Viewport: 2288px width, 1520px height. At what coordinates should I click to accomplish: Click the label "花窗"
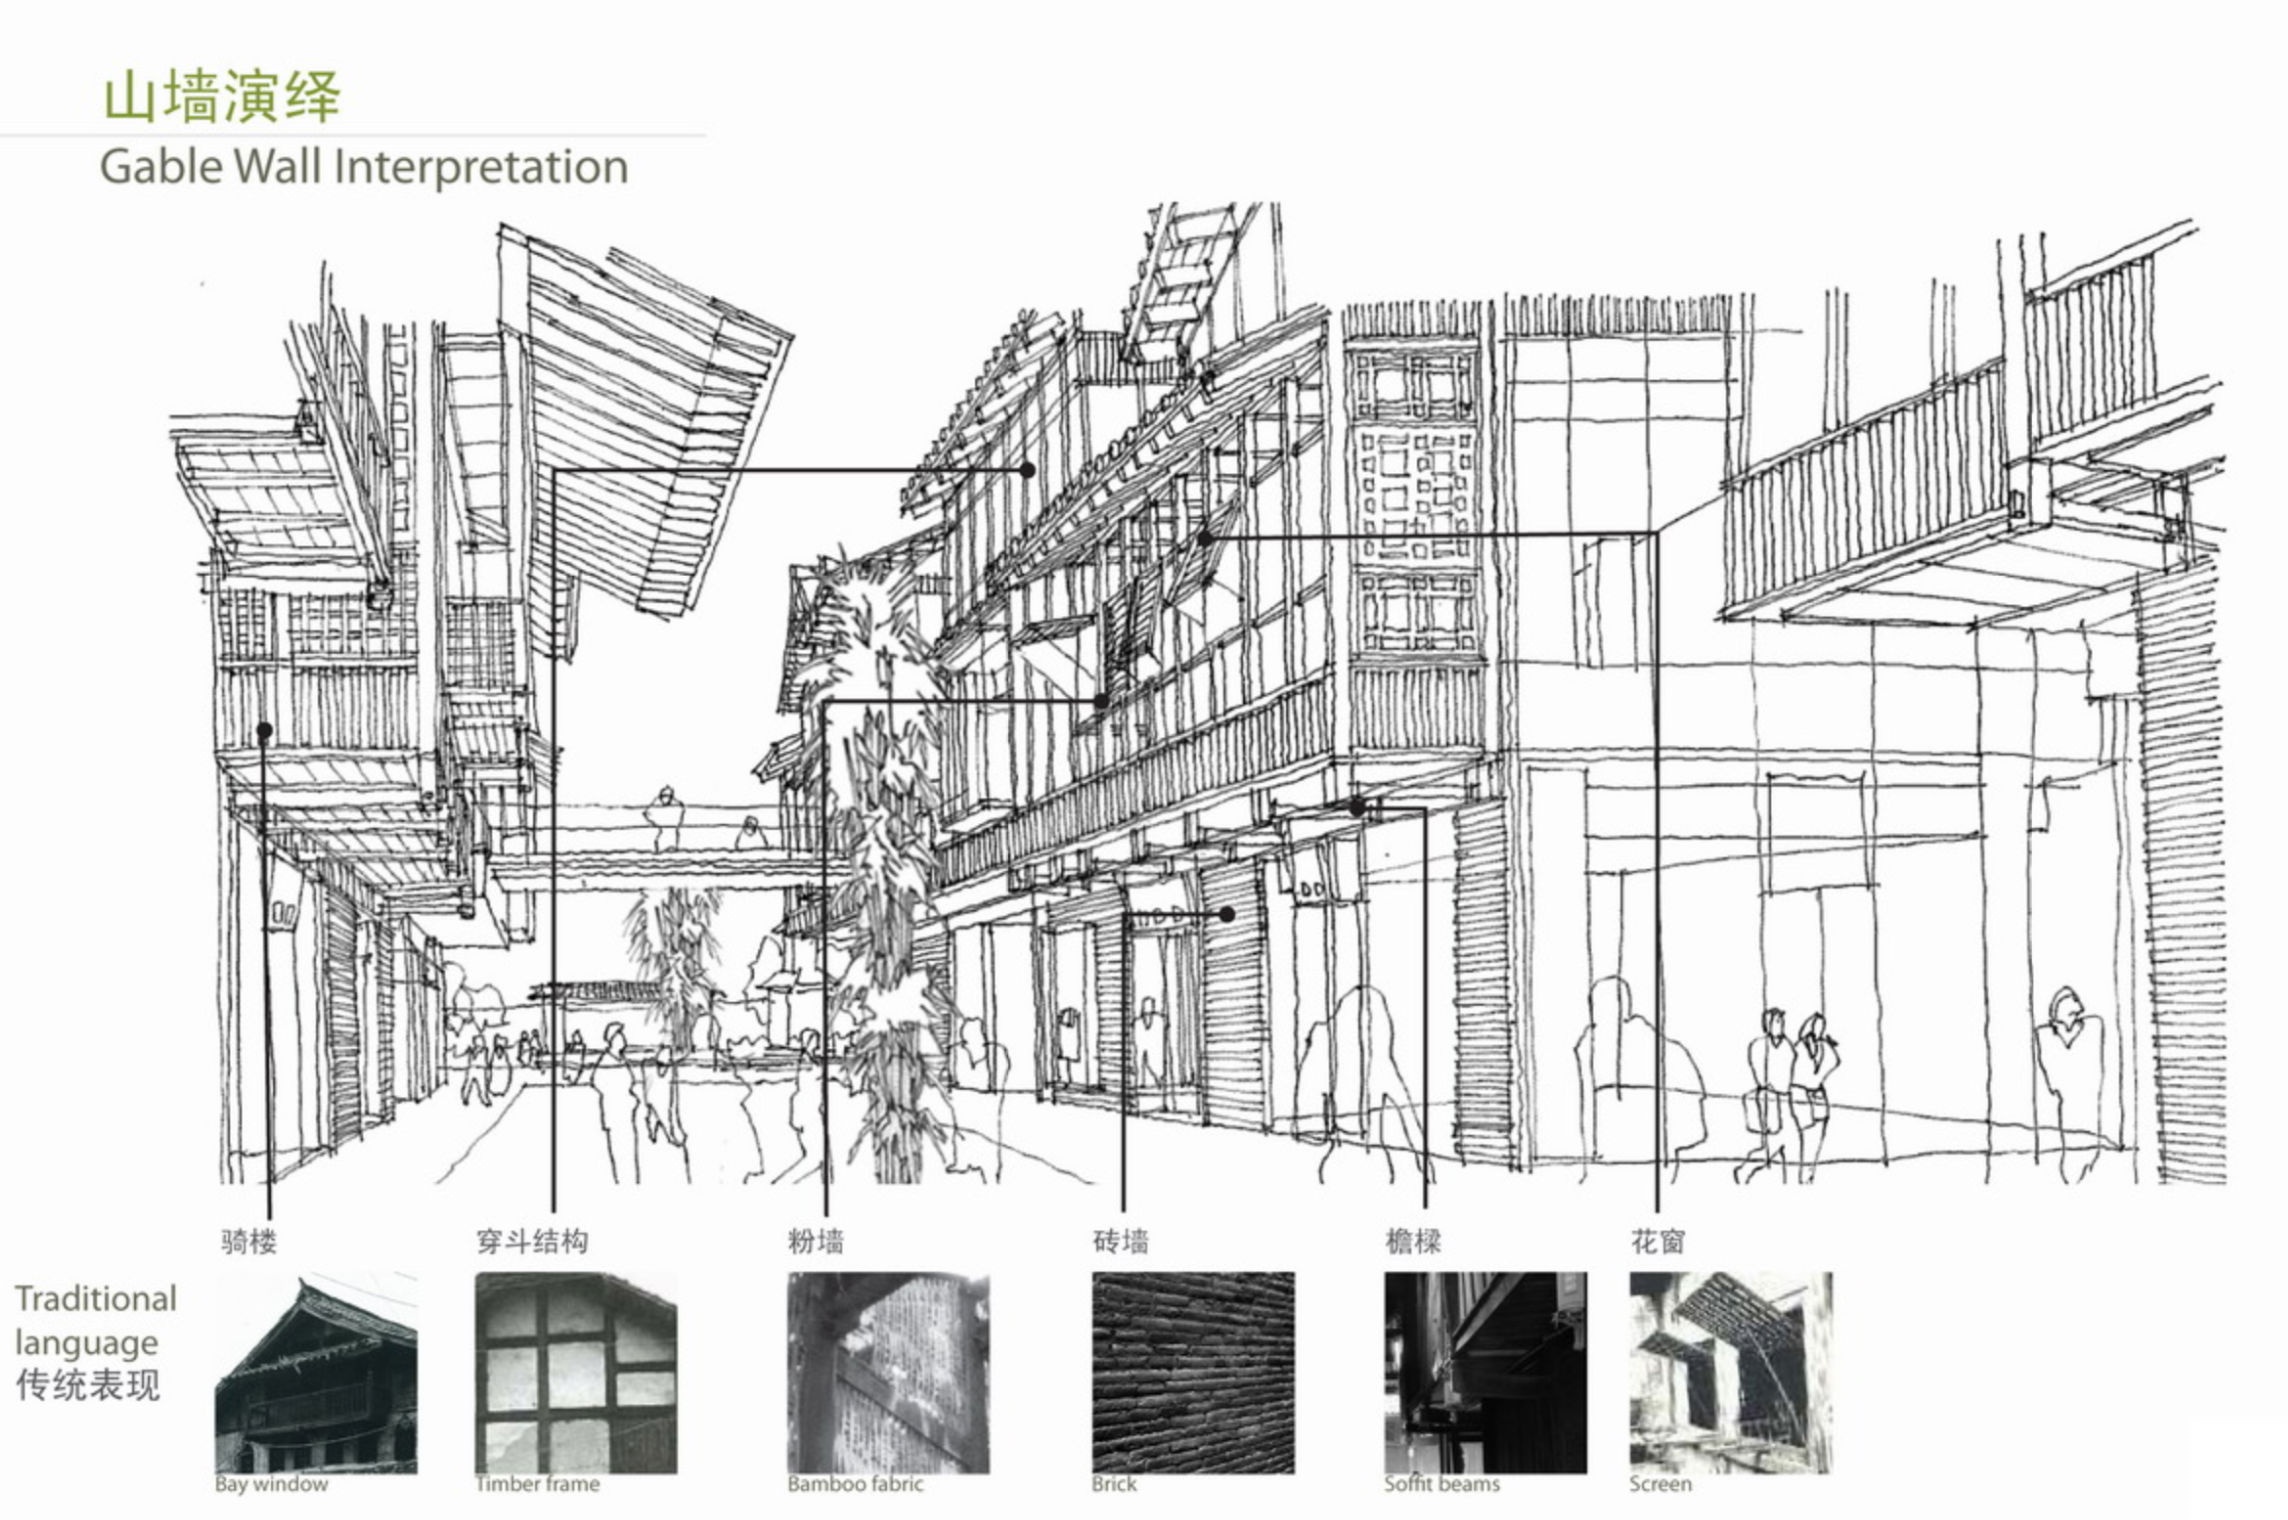click(1658, 1242)
